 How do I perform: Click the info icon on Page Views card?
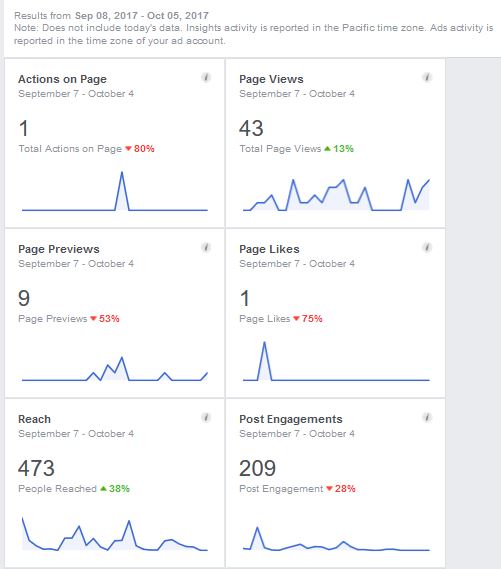tap(427, 77)
